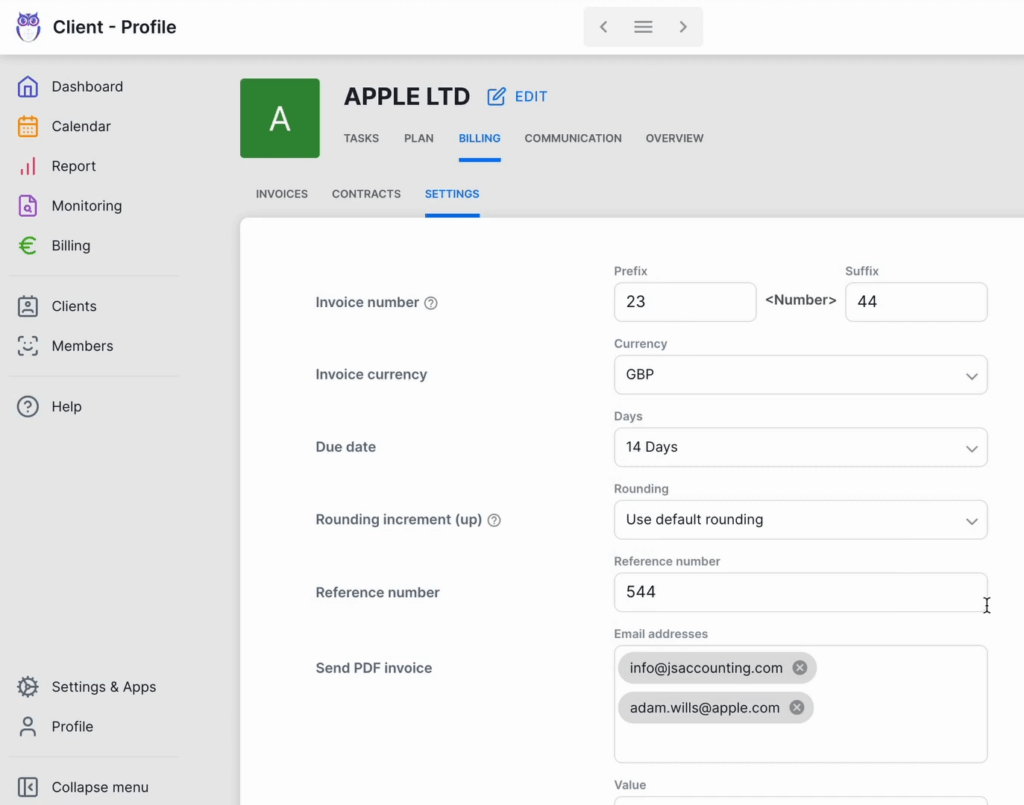Open Report bar chart icon
1024x805 pixels.
click(x=28, y=167)
